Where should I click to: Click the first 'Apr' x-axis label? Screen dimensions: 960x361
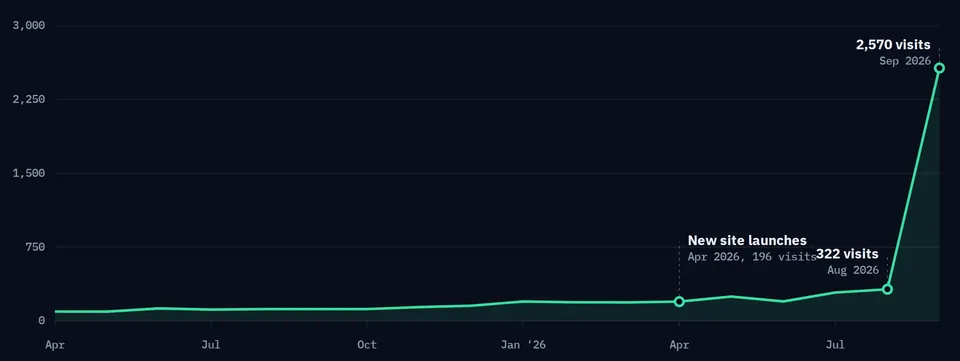[55, 345]
